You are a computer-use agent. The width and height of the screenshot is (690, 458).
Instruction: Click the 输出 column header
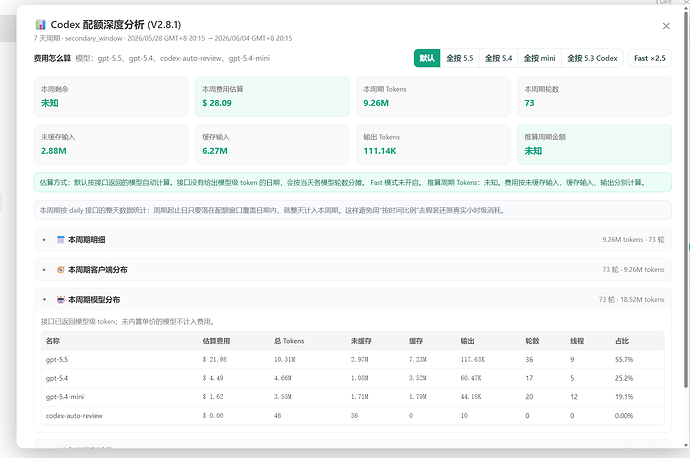pyautogui.click(x=467, y=341)
